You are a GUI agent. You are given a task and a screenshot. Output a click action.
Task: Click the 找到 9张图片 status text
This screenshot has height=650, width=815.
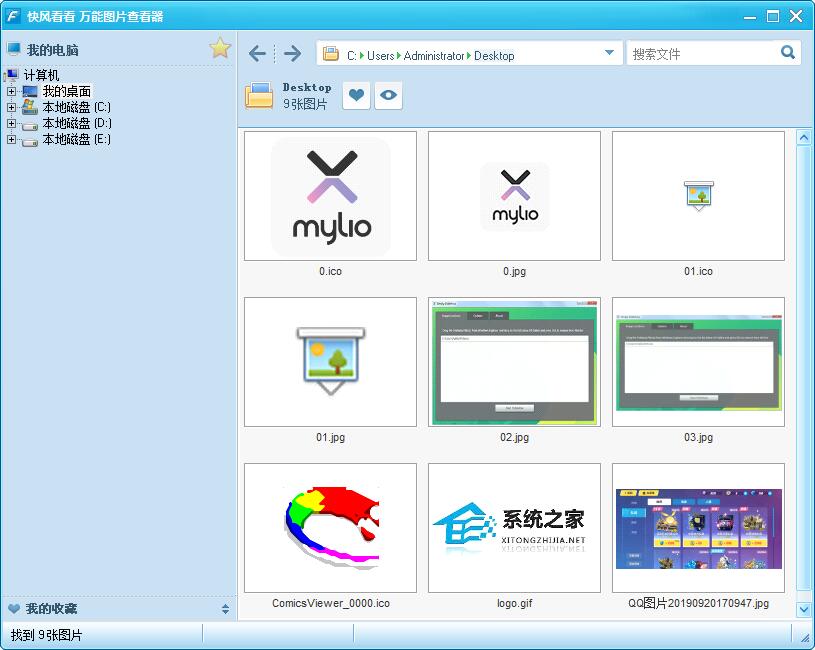(x=46, y=635)
